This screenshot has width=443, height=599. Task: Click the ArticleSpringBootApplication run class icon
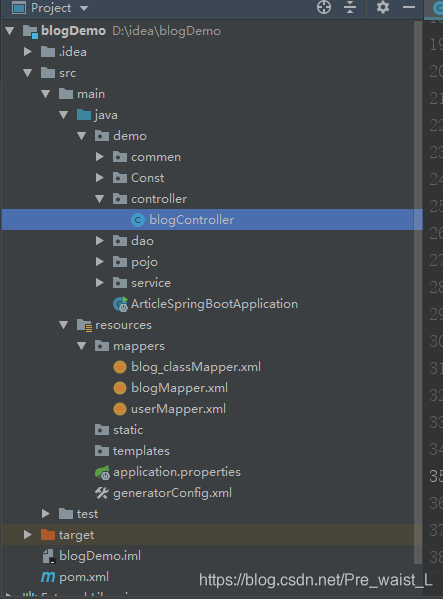click(121, 304)
